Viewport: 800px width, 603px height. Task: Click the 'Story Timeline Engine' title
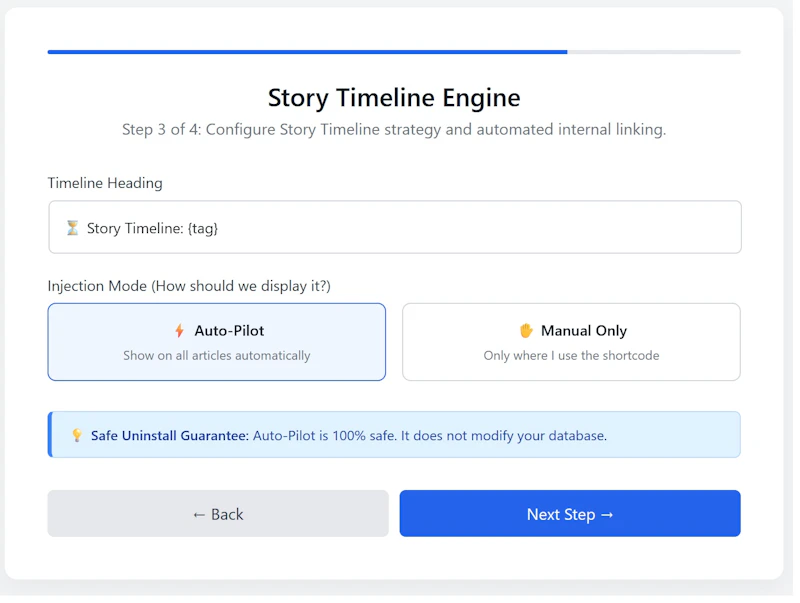click(394, 97)
